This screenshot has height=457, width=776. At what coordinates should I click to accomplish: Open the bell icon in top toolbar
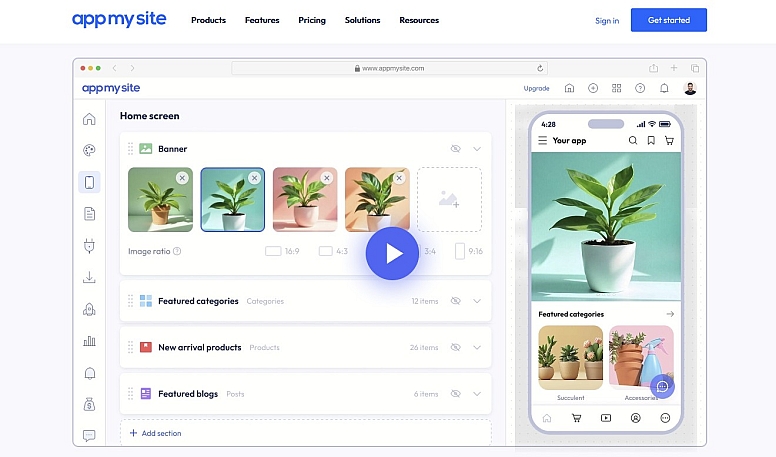click(664, 88)
